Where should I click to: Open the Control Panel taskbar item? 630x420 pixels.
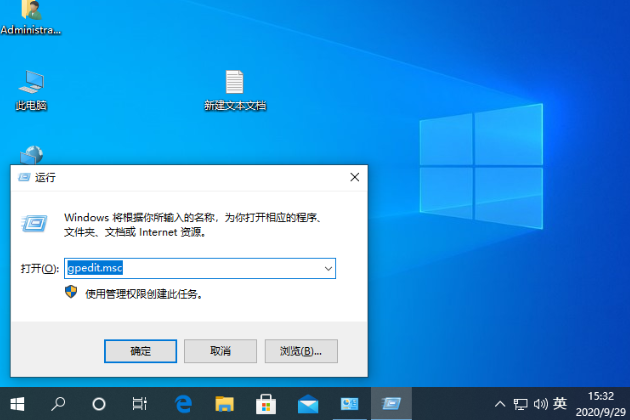click(350, 404)
